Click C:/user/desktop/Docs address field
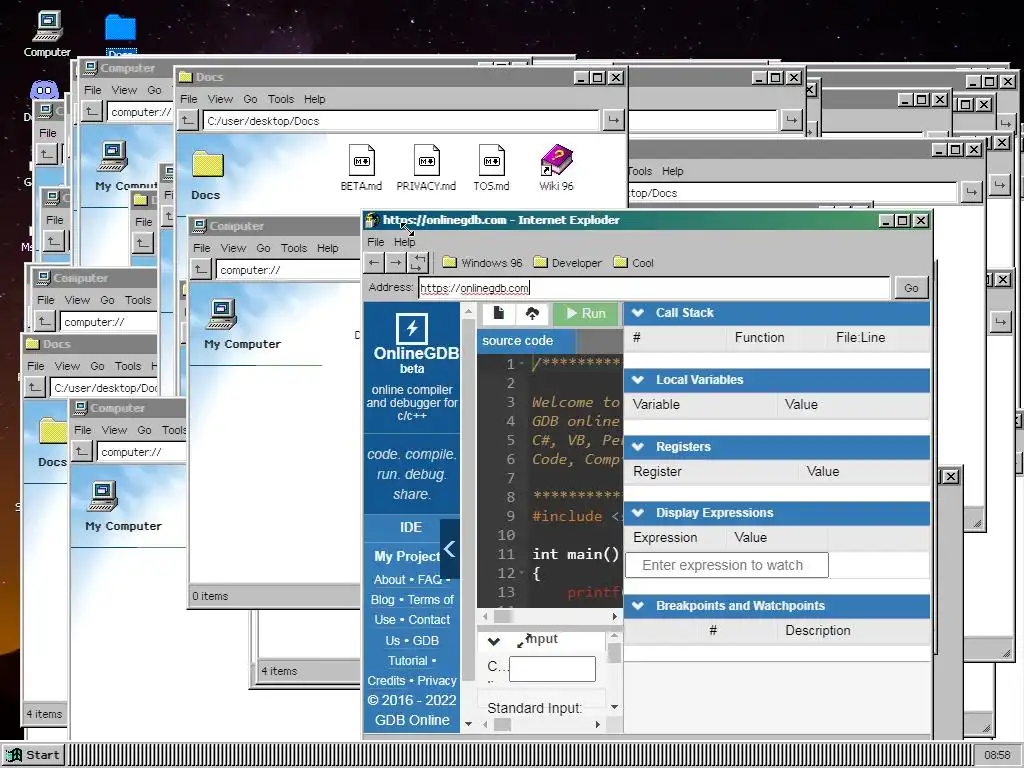 click(x=401, y=121)
